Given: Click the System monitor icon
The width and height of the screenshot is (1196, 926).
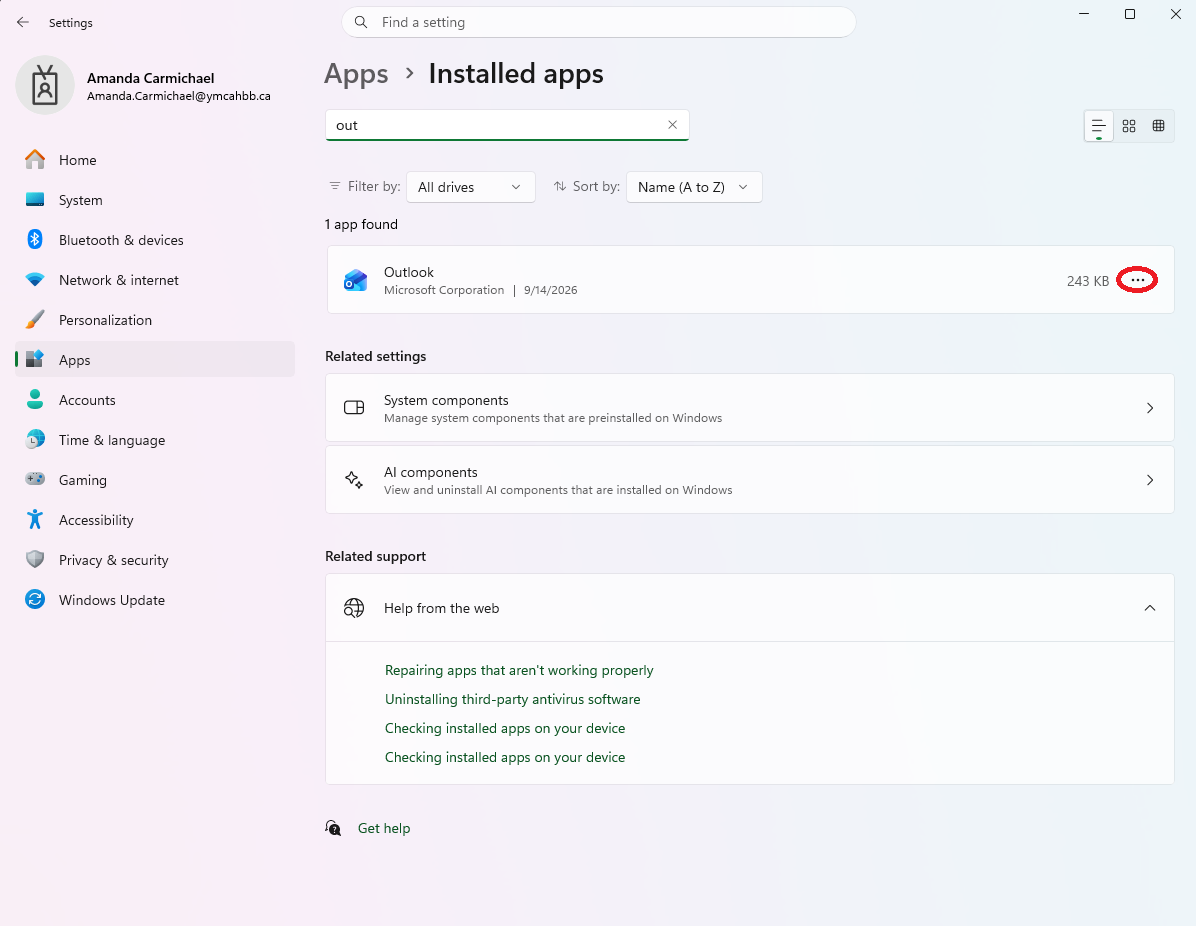Looking at the screenshot, I should pos(35,200).
